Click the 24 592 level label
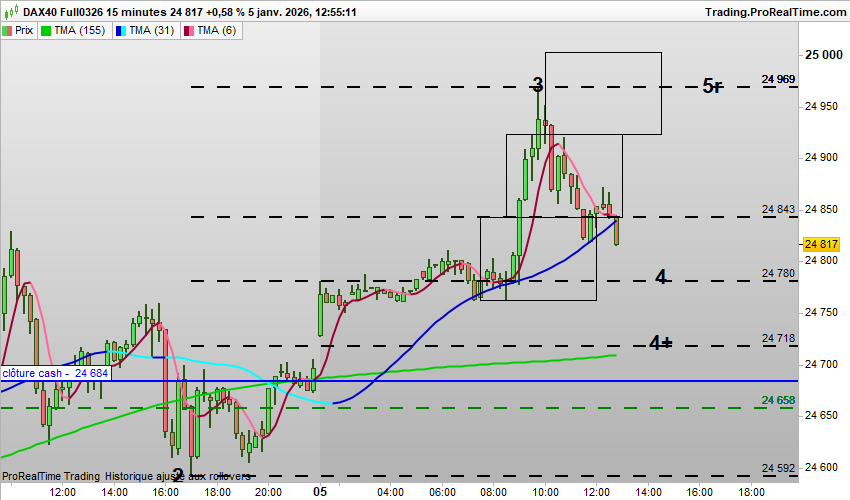850x500 pixels. tap(778, 468)
